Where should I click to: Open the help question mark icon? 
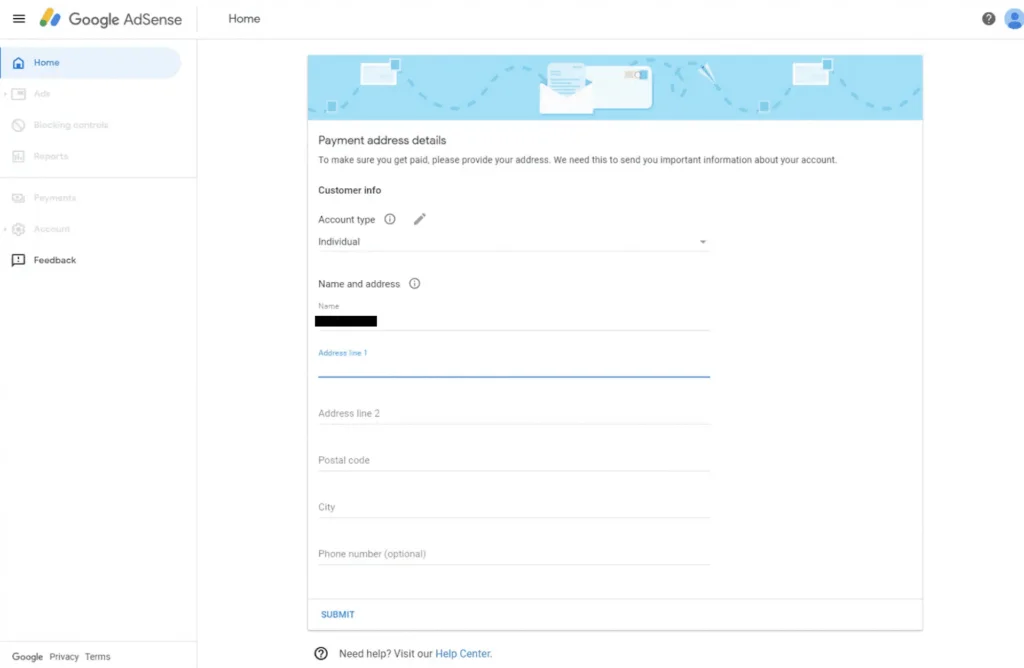click(x=988, y=19)
